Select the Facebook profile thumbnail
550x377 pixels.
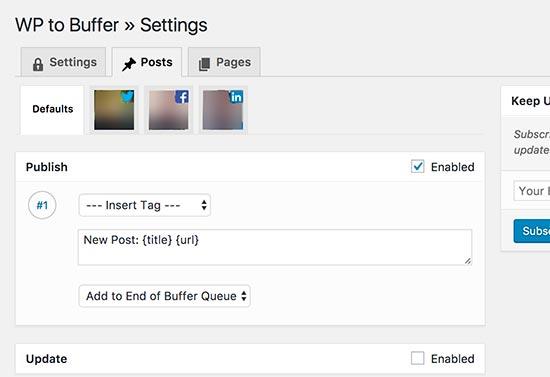pyautogui.click(x=169, y=110)
